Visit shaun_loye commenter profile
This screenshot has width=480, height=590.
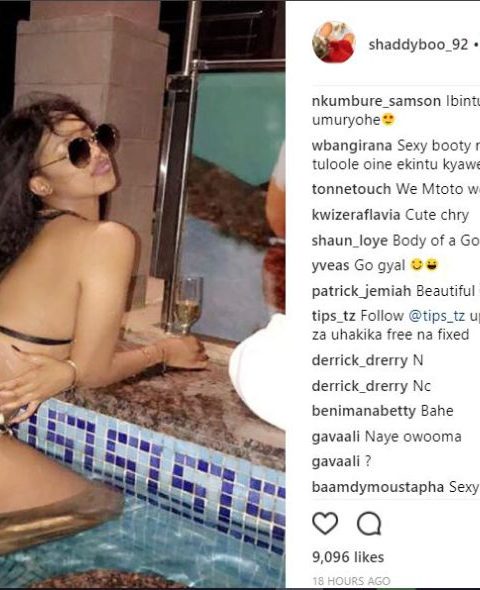point(350,241)
